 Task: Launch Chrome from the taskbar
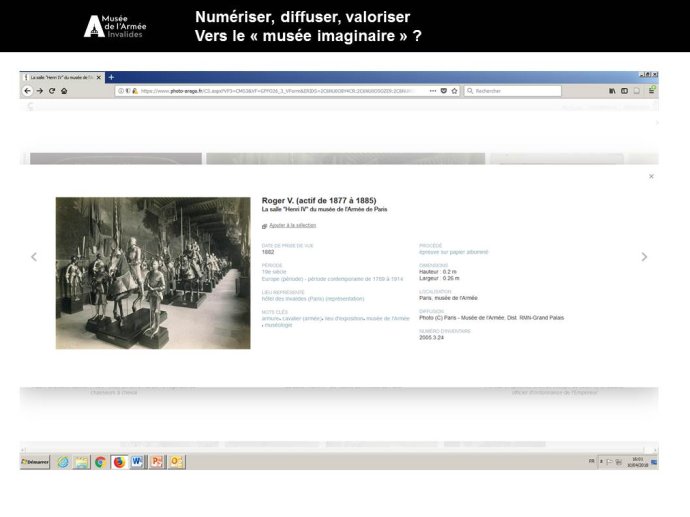click(100, 462)
